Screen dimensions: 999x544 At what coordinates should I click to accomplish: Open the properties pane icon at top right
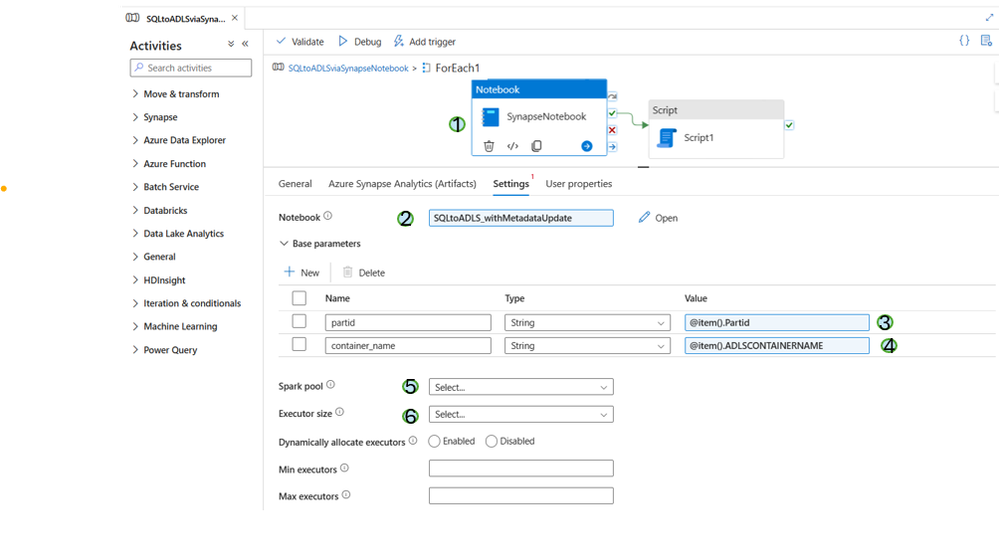click(986, 41)
